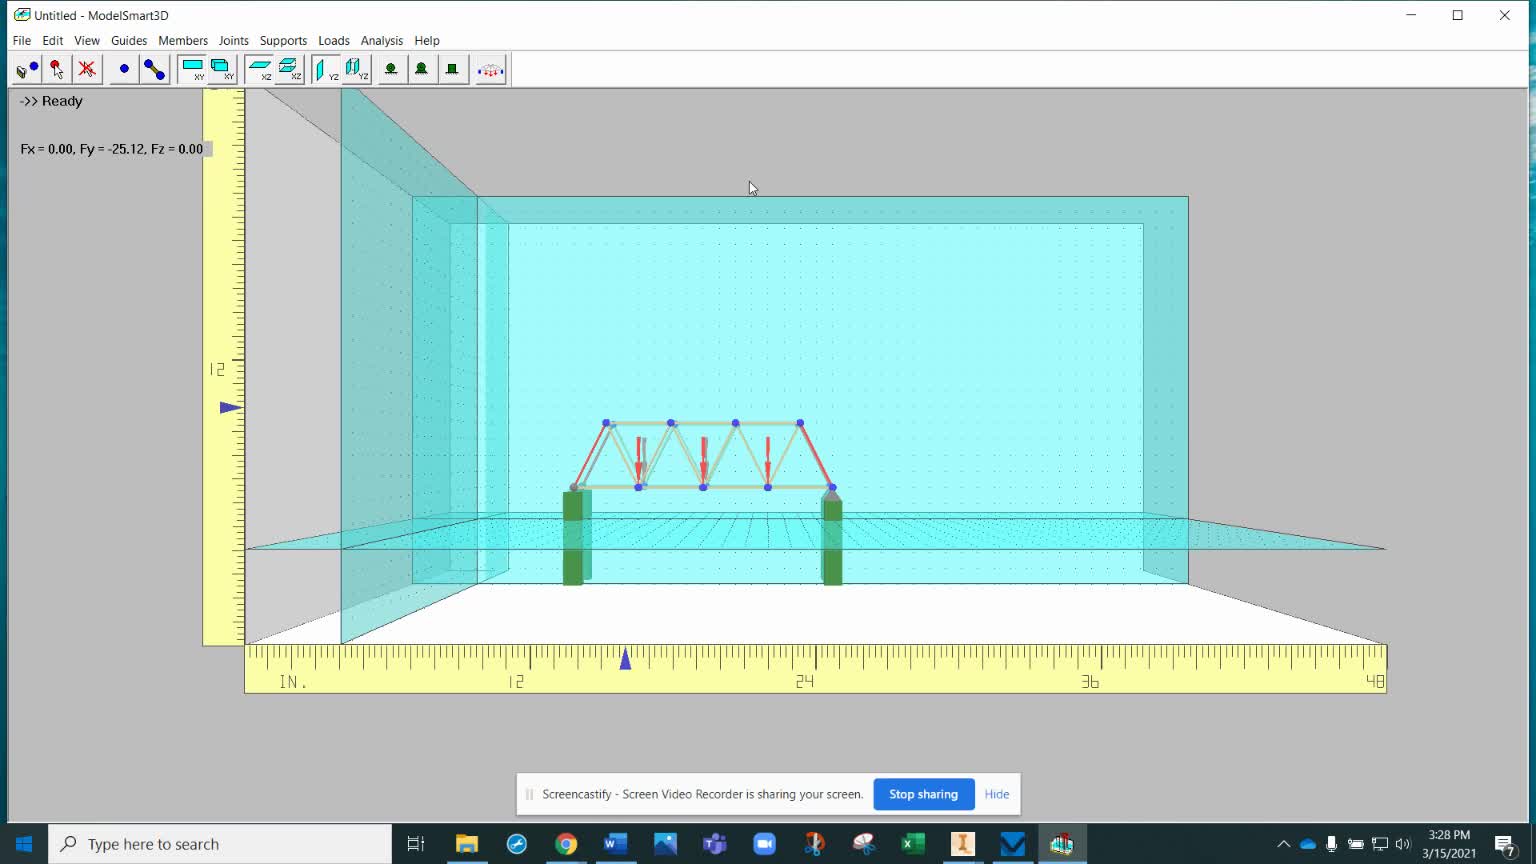Open the Photos app from taskbar
Viewport: 1536px width, 864px height.
click(x=665, y=844)
